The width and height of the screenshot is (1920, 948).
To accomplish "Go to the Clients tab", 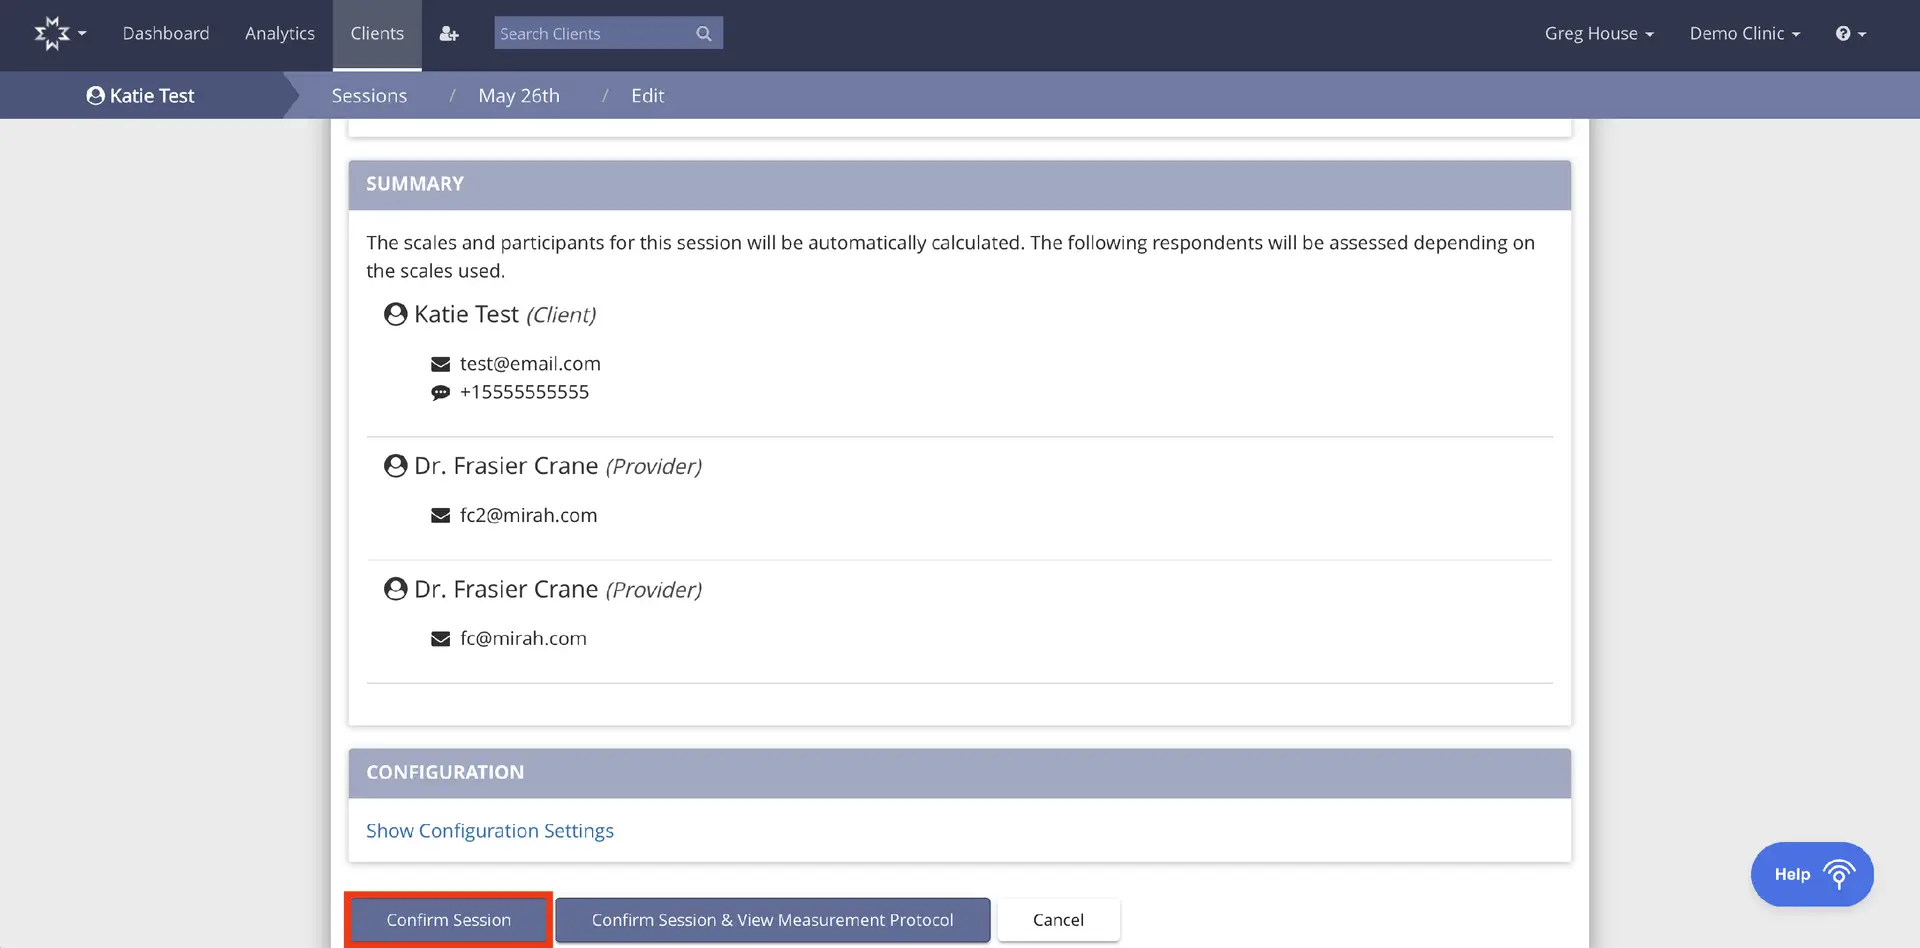I will pos(377,34).
